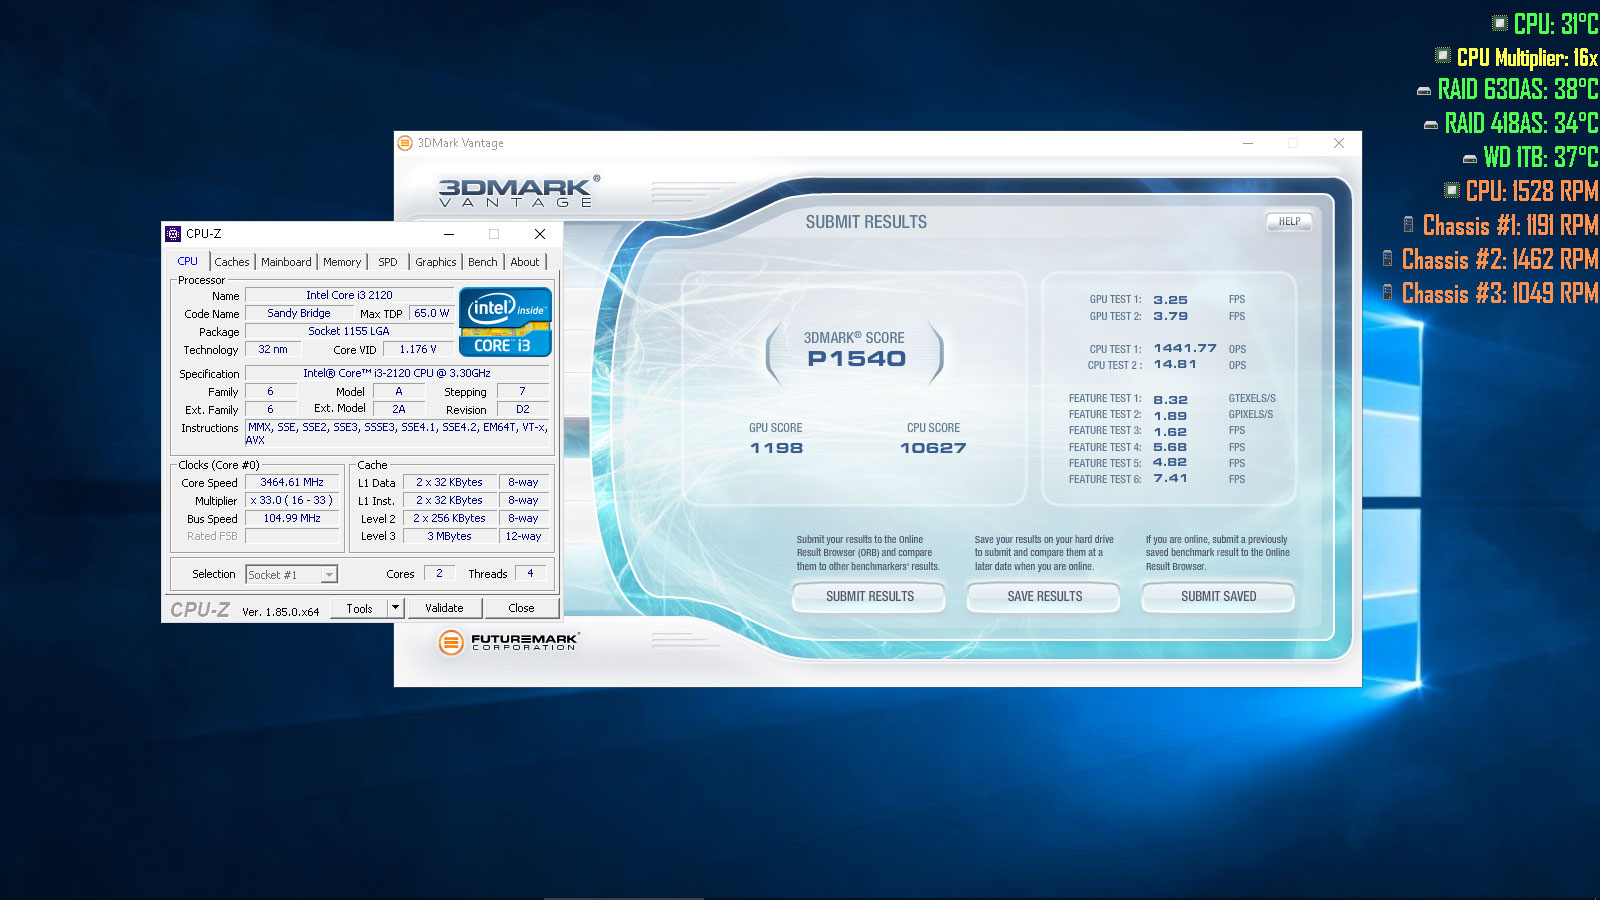This screenshot has width=1600, height=900.
Task: Click the Chassis #2 fan icon
Action: pos(1388,258)
